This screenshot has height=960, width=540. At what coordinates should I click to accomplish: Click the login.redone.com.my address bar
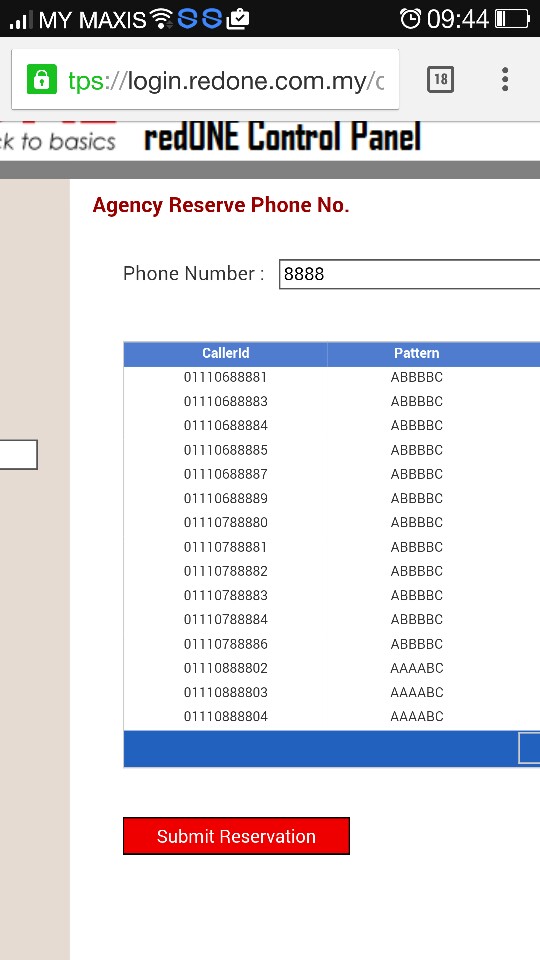click(205, 80)
